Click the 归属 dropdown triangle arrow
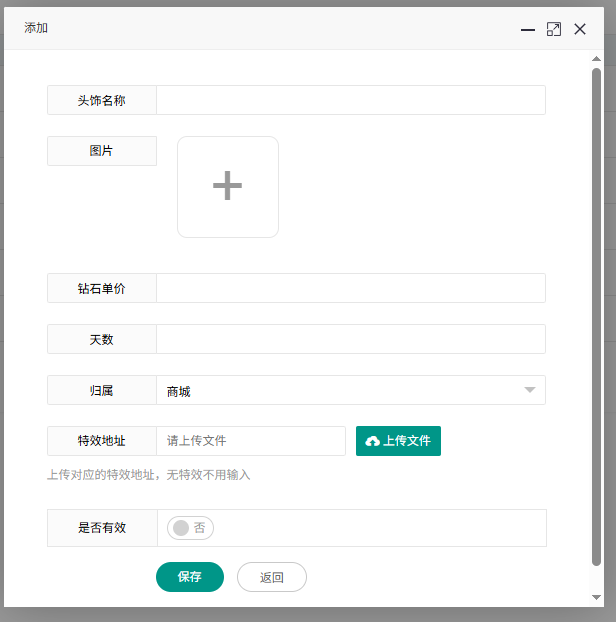Viewport: 616px width, 622px height. pyautogui.click(x=530, y=390)
